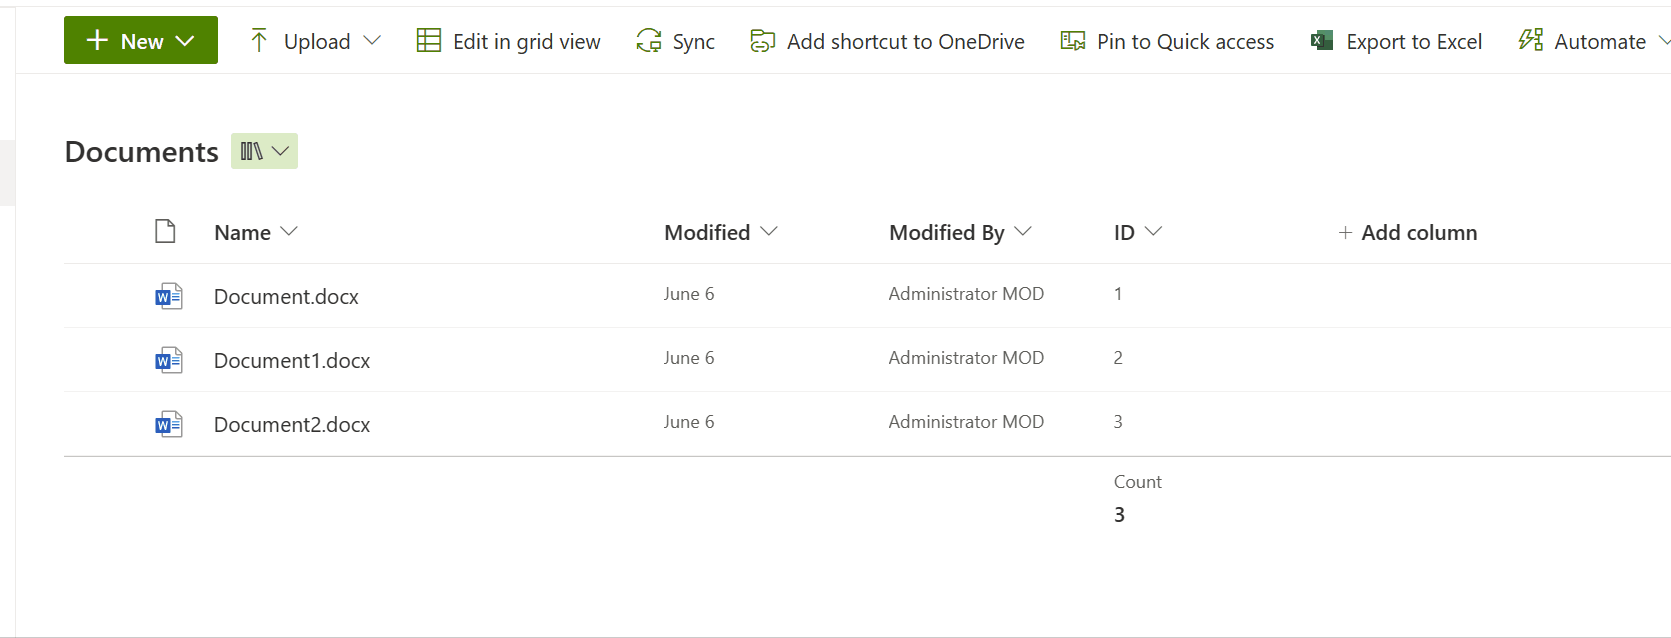
Task: Open the view switcher dropdown beside Documents
Action: point(264,150)
